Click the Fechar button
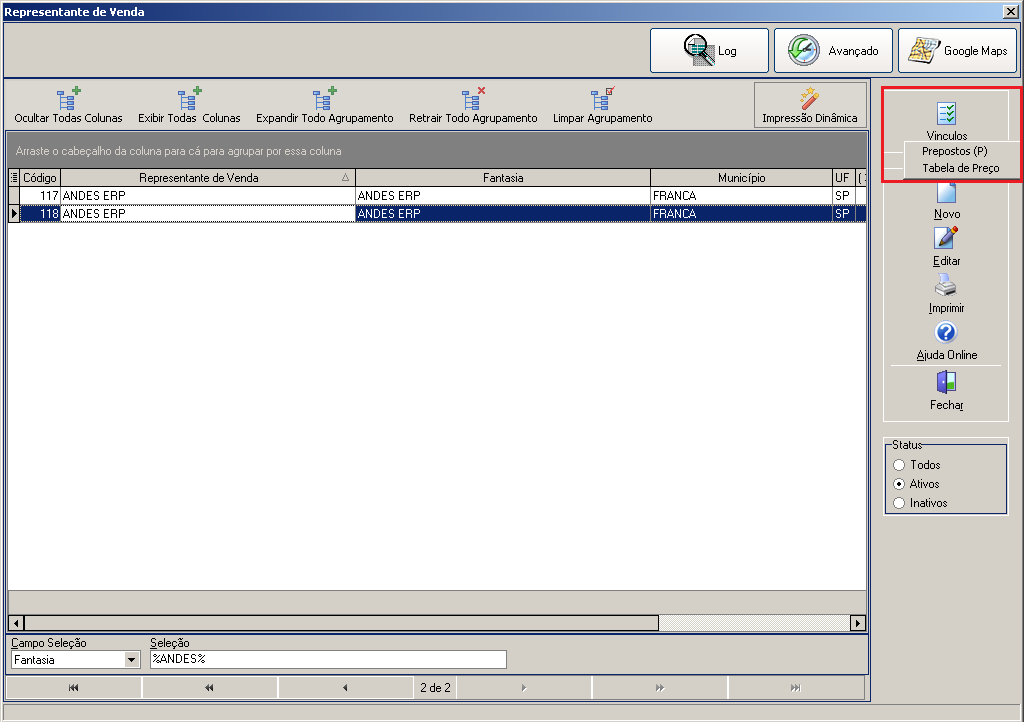The height and width of the screenshot is (722, 1024). click(946, 390)
